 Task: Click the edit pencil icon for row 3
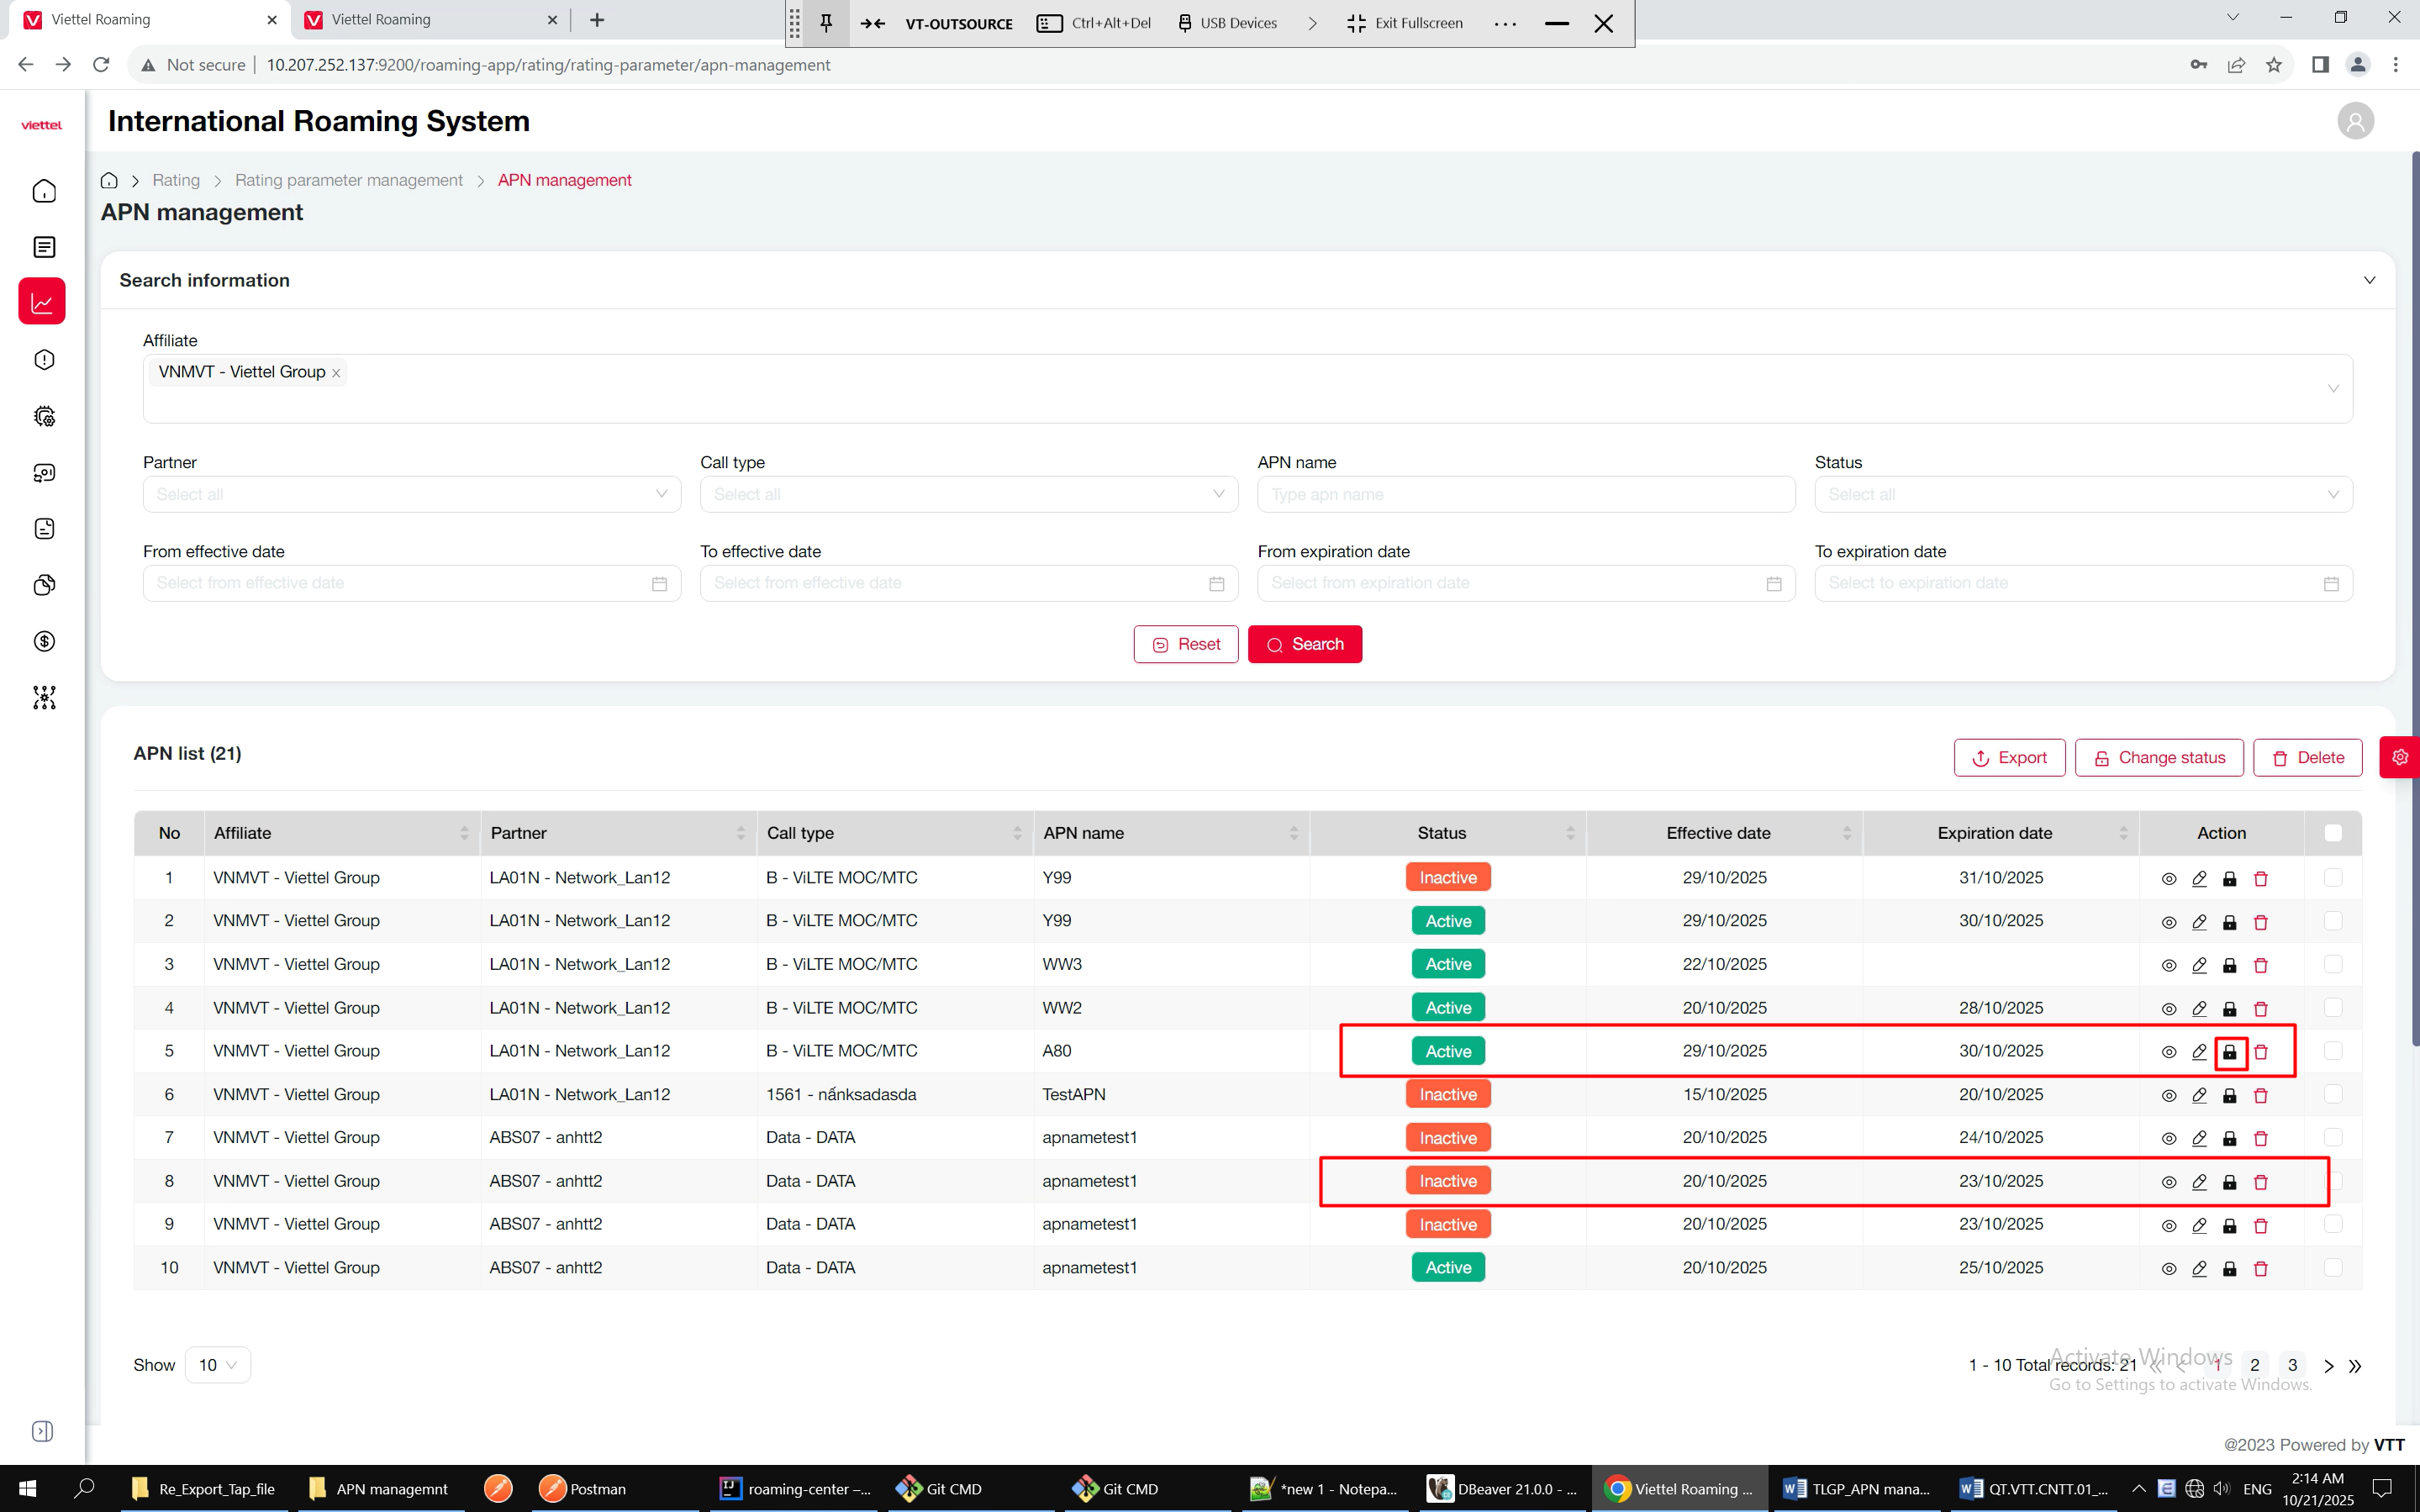tap(2199, 965)
